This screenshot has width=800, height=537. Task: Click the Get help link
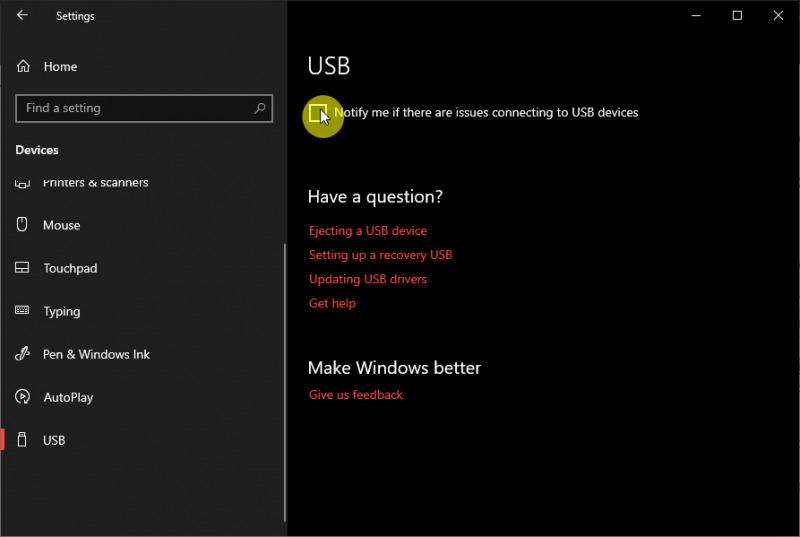(332, 303)
